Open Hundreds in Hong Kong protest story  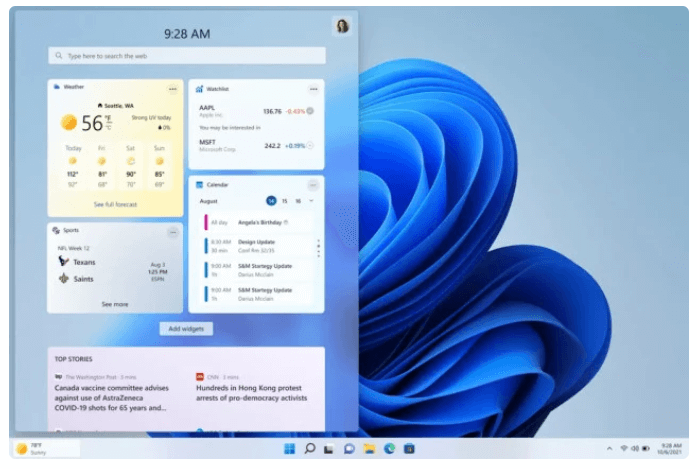point(252,393)
